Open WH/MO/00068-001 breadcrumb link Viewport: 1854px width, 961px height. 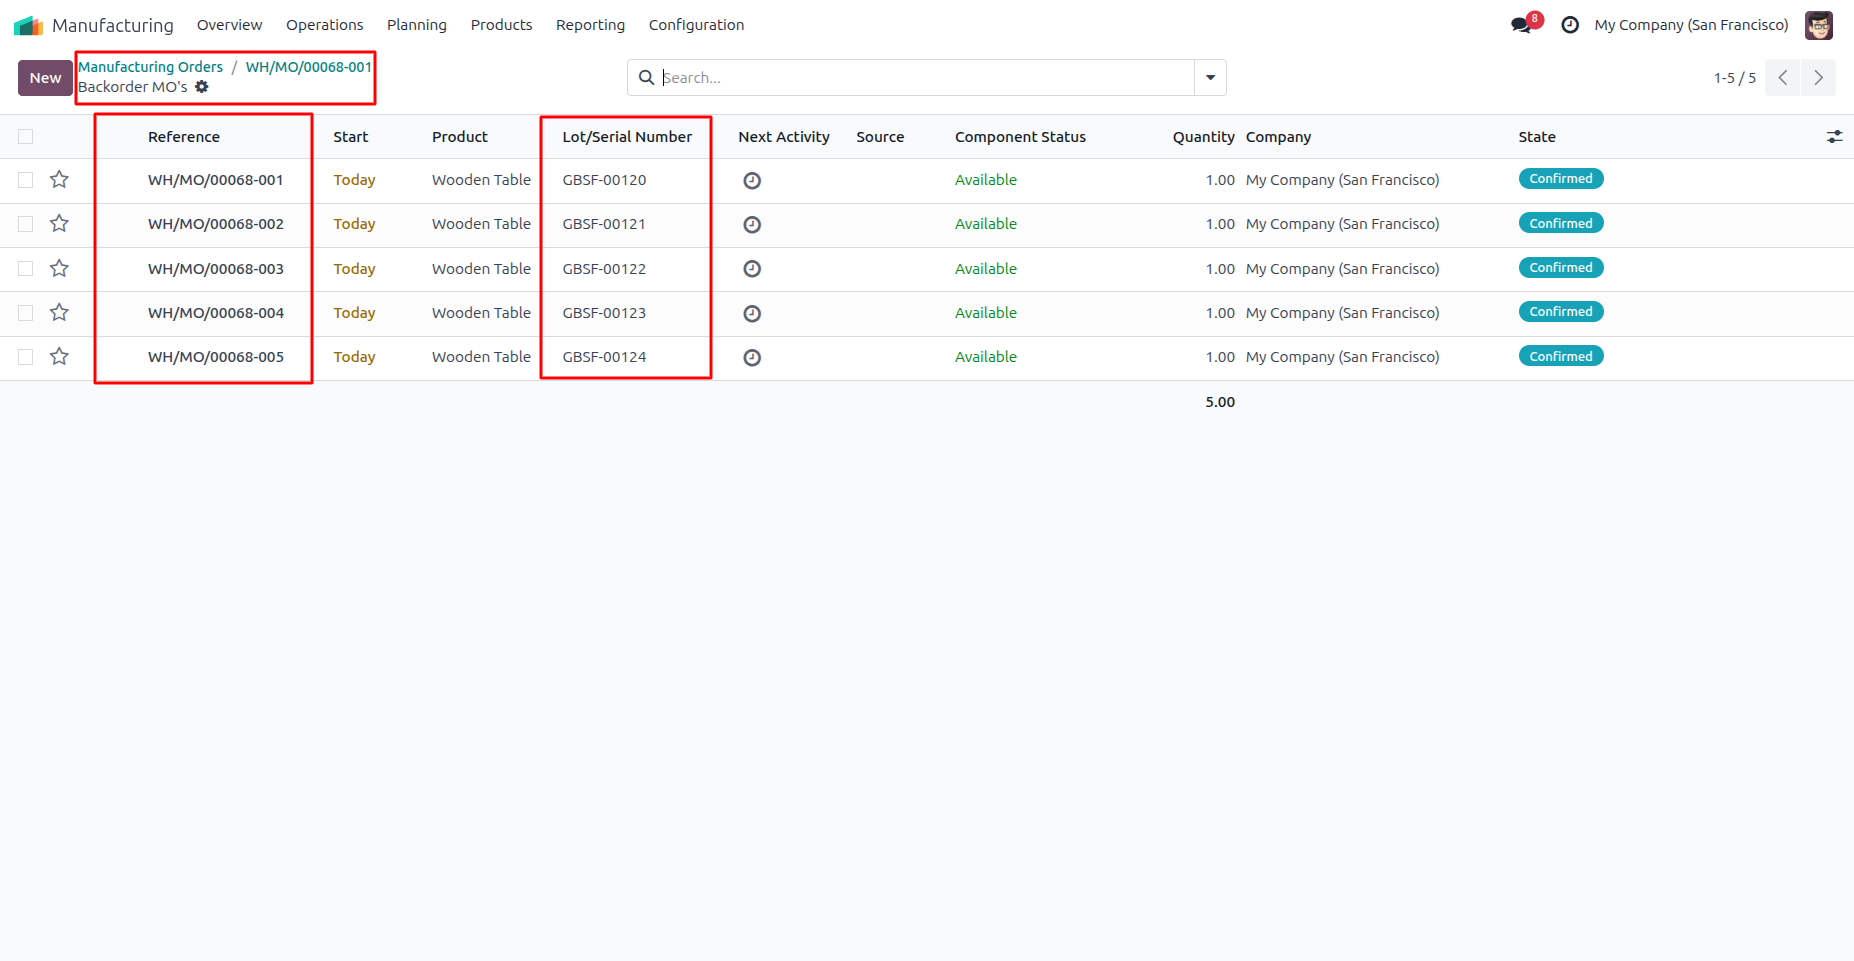tap(309, 67)
